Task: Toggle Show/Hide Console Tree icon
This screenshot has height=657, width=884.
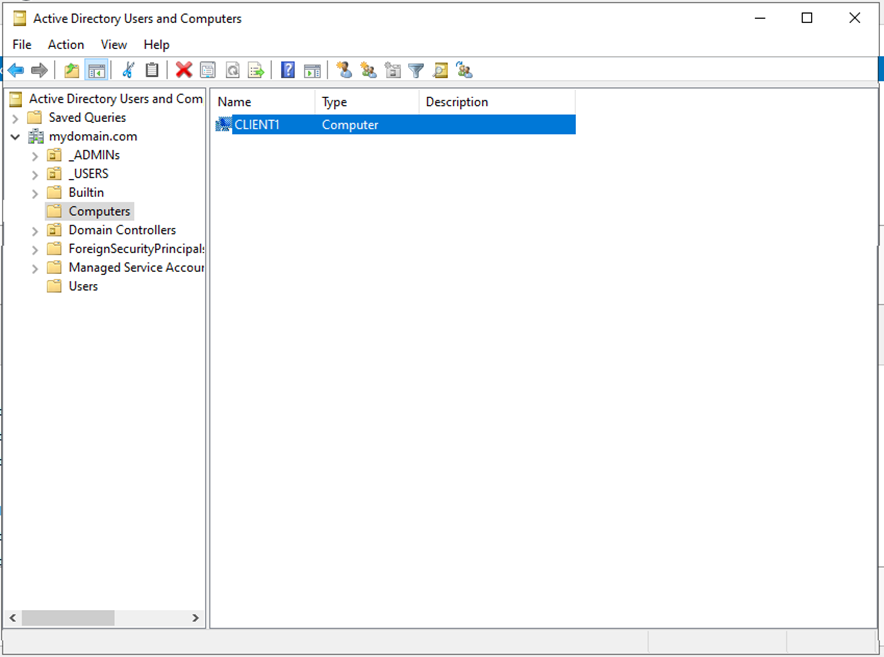Action: tap(96, 70)
